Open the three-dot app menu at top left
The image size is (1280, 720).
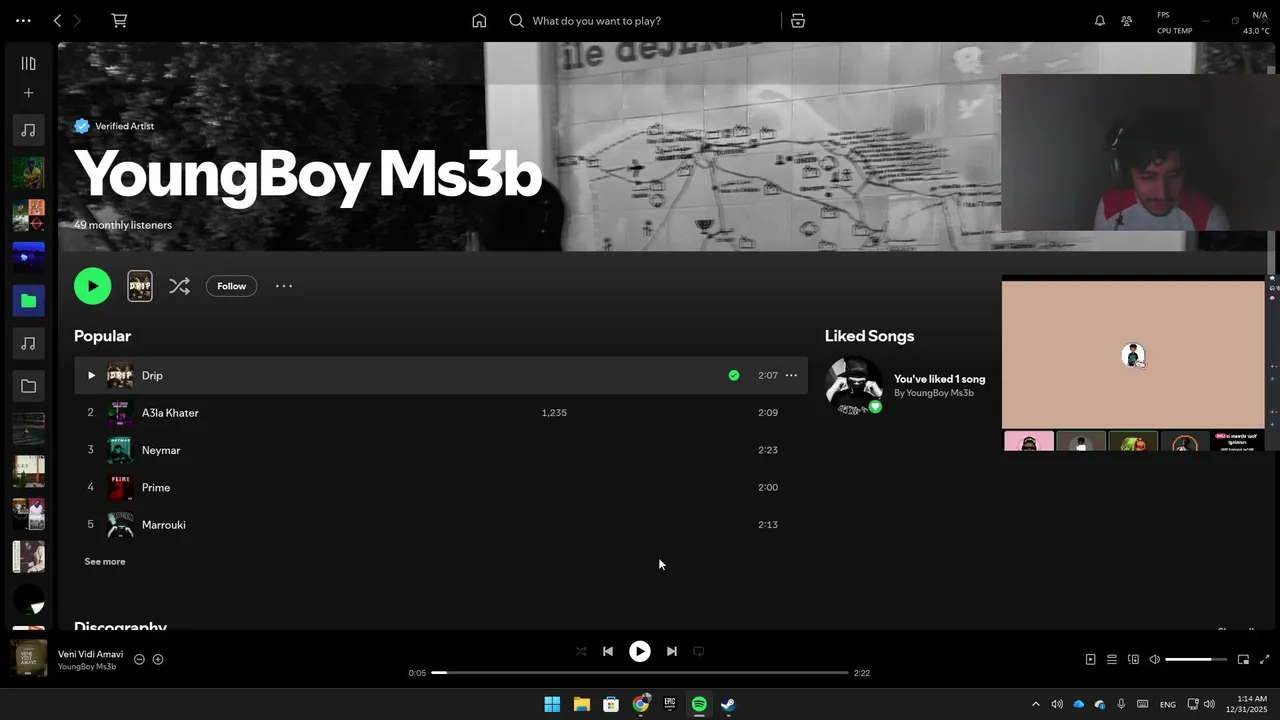click(23, 20)
